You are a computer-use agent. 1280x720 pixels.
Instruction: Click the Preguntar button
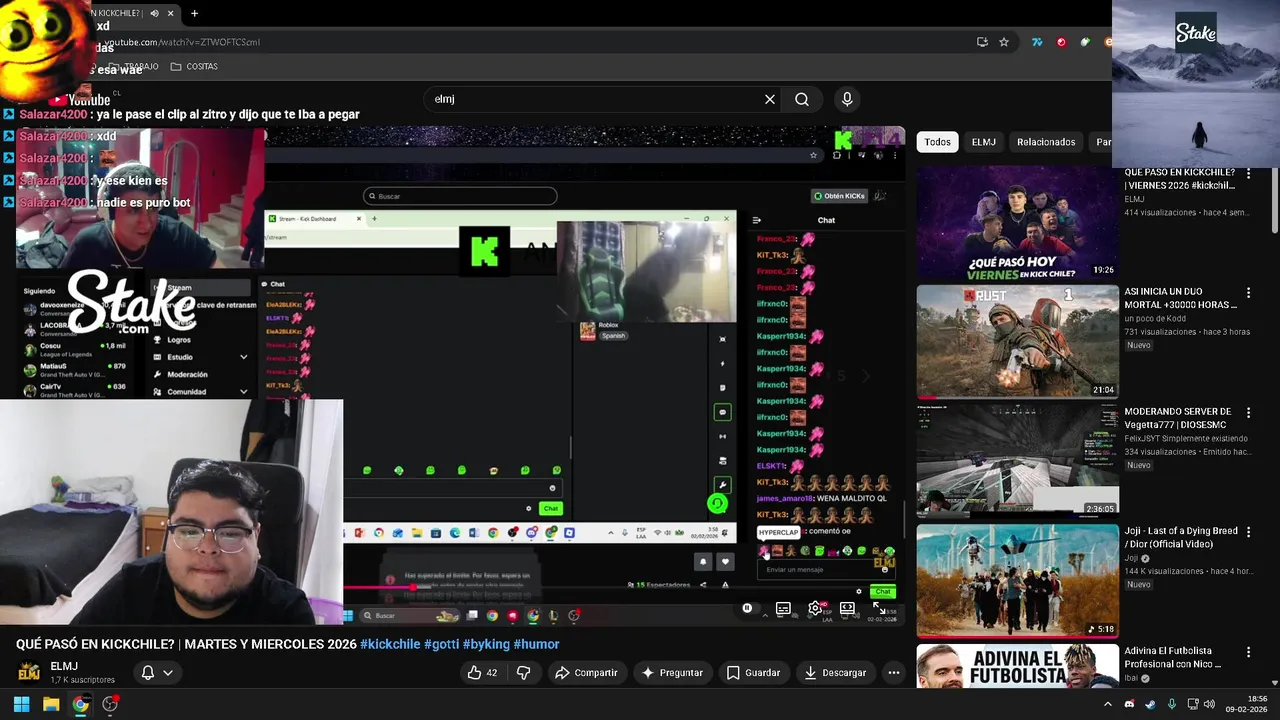tap(672, 673)
